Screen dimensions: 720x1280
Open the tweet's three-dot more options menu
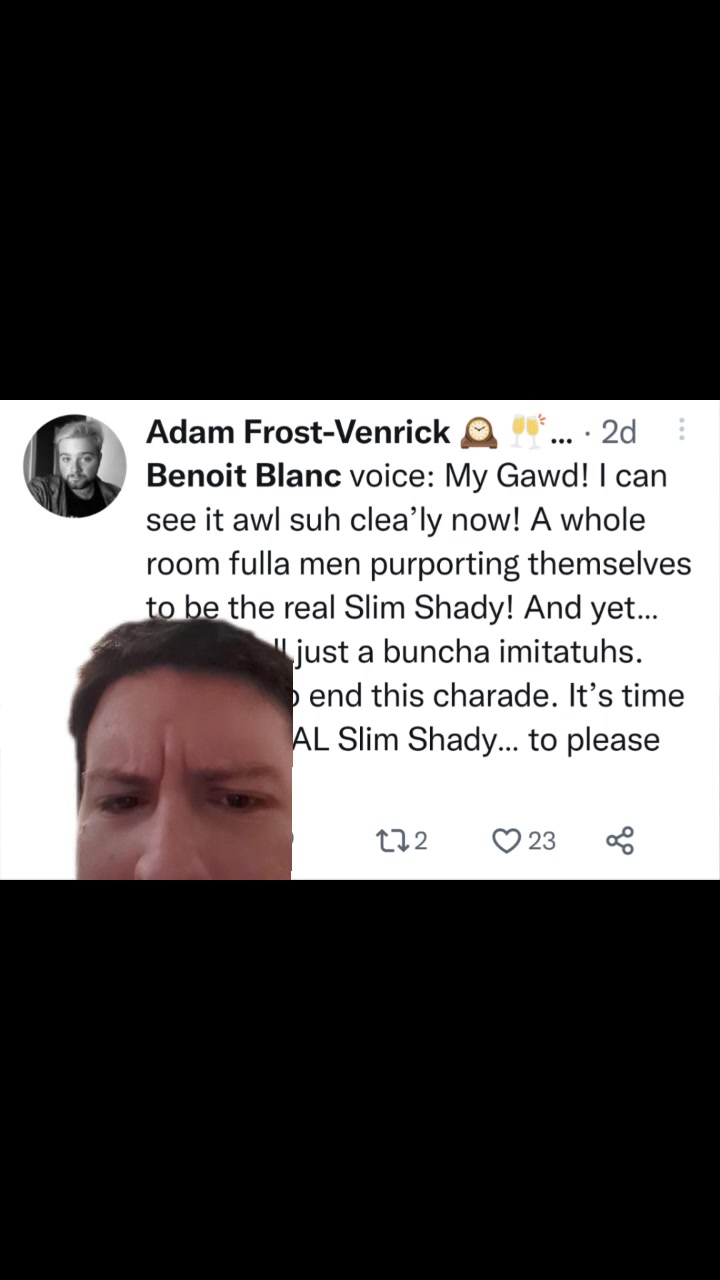(x=682, y=429)
